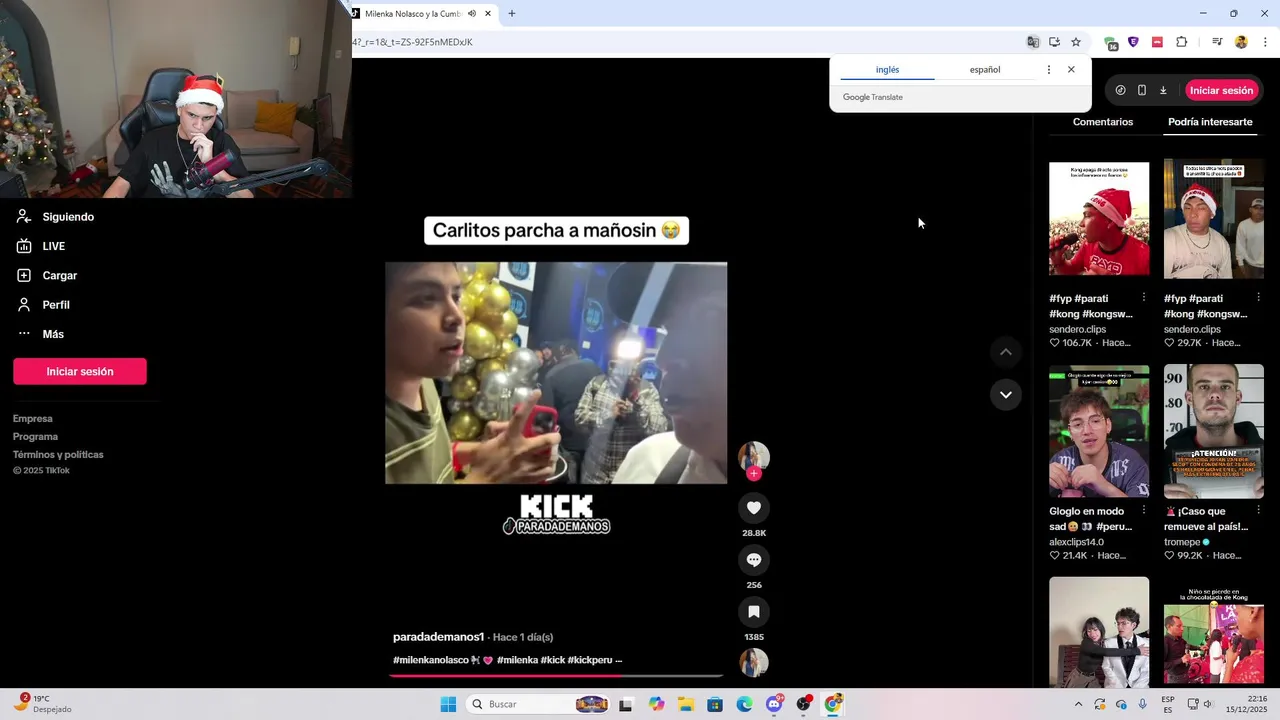Viewport: 1280px width, 720px height.
Task: Open File Explorer from taskbar
Action: [x=686, y=704]
